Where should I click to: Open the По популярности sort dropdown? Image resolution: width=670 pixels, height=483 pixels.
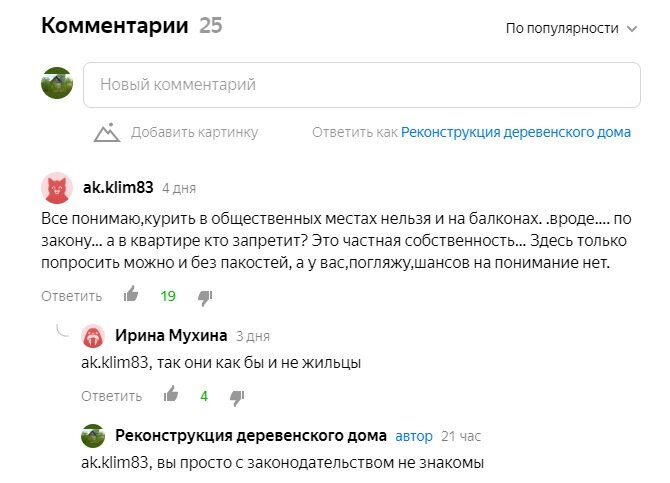coord(571,28)
